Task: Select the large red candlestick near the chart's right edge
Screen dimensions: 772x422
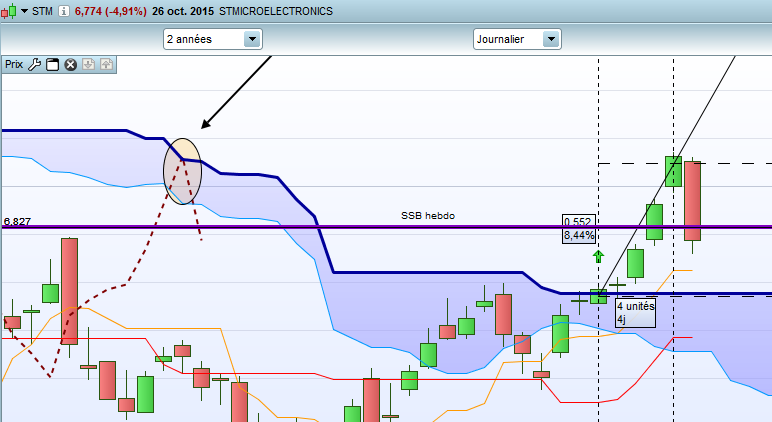Action: 692,201
